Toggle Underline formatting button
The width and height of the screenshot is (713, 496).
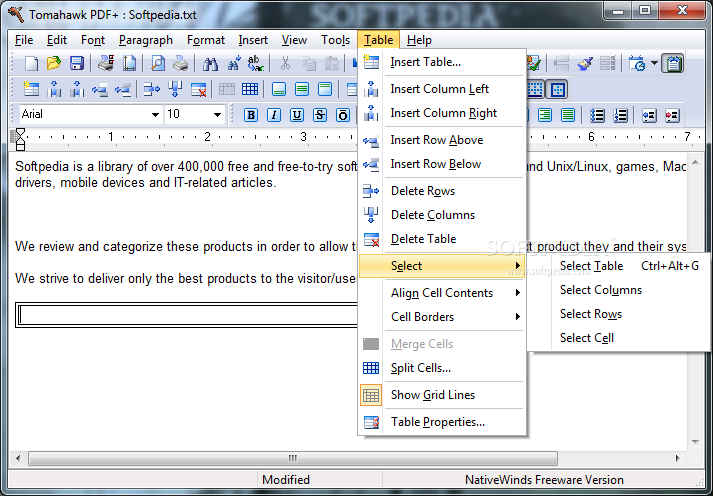pyautogui.click(x=297, y=115)
